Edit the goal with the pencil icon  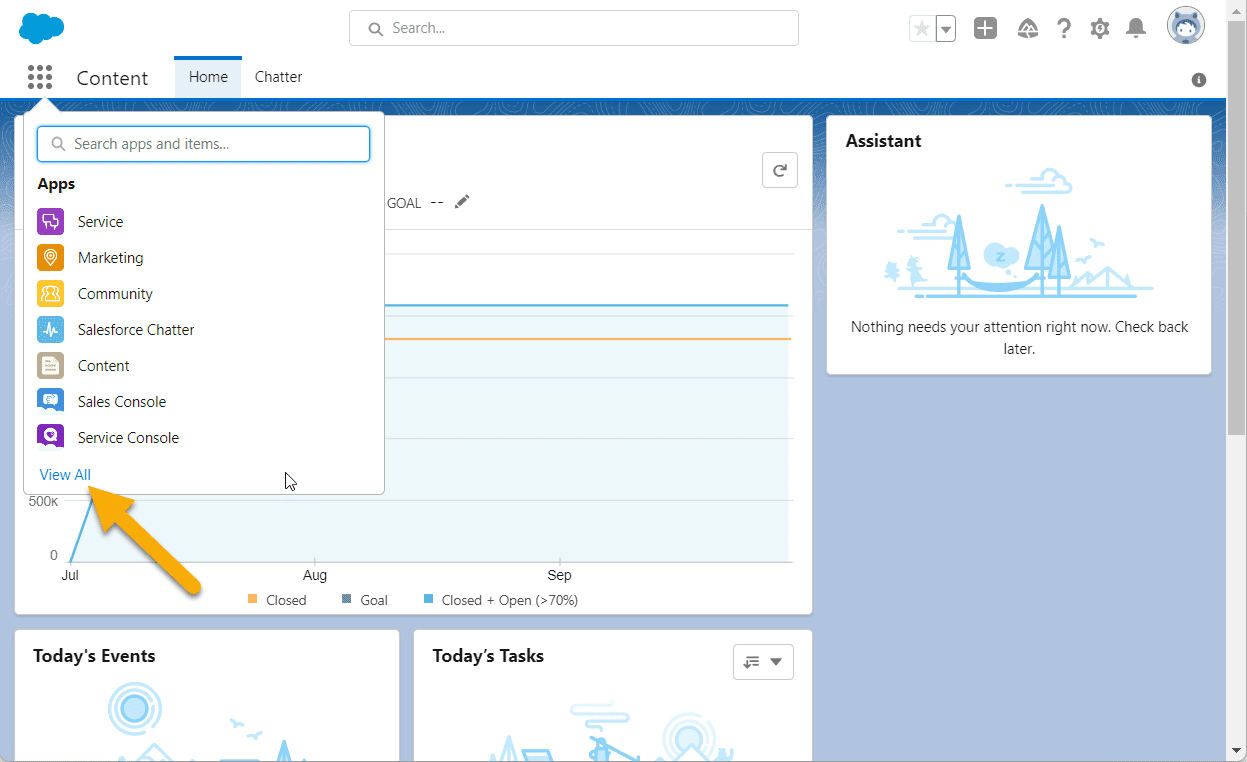[461, 201]
